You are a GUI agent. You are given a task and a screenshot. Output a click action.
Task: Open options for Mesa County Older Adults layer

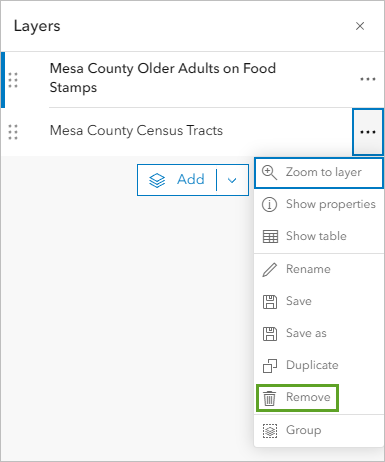tap(368, 79)
